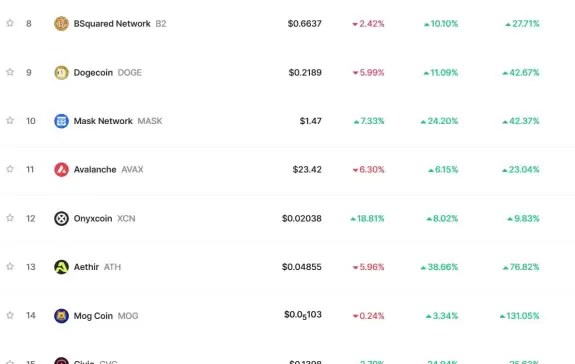Image resolution: width=575 pixels, height=364 pixels.
Task: Open the Aethir ATH name link
Action: (97, 267)
